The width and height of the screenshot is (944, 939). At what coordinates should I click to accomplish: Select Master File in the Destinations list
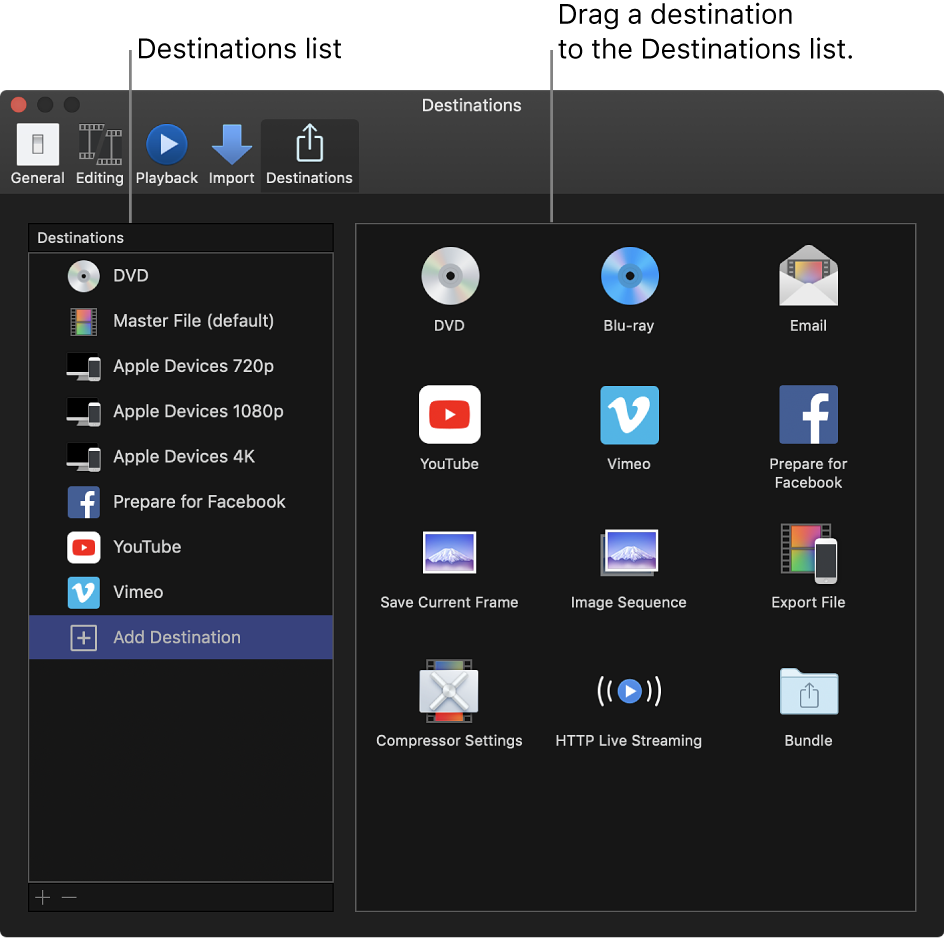(x=190, y=321)
